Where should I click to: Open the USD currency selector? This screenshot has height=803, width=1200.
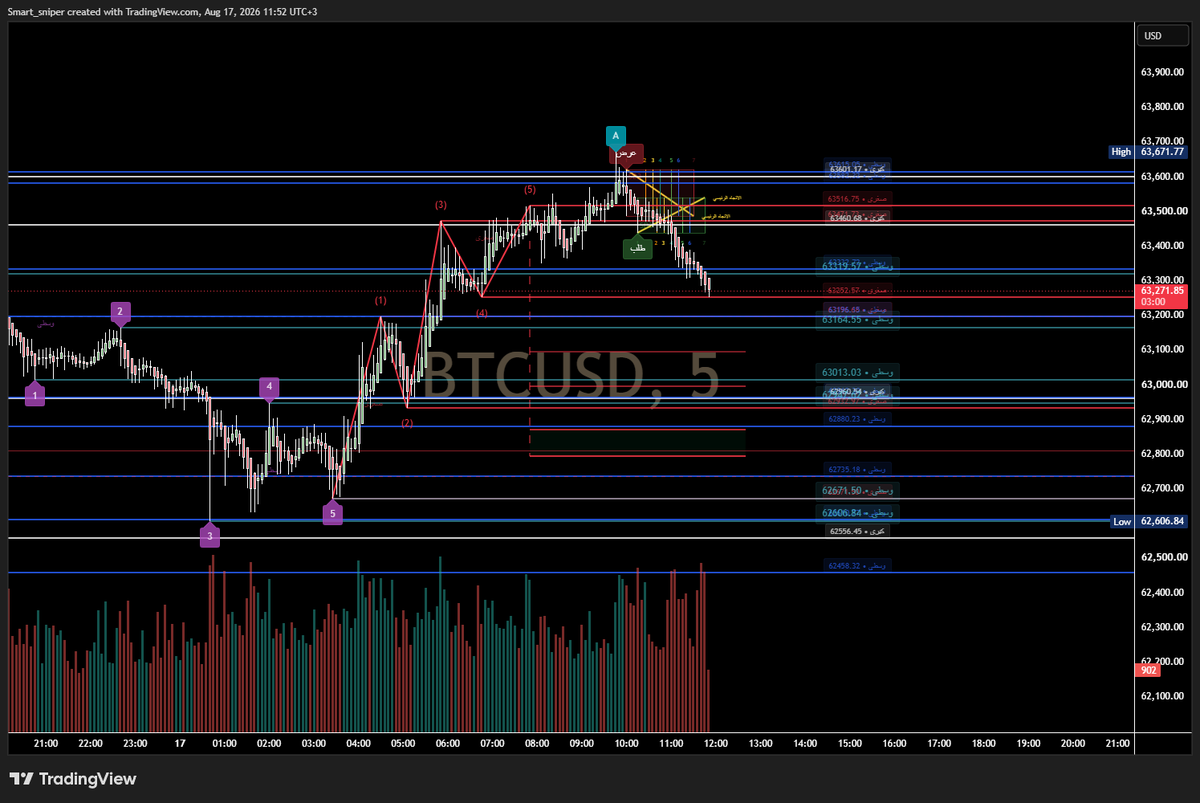coord(1164,36)
